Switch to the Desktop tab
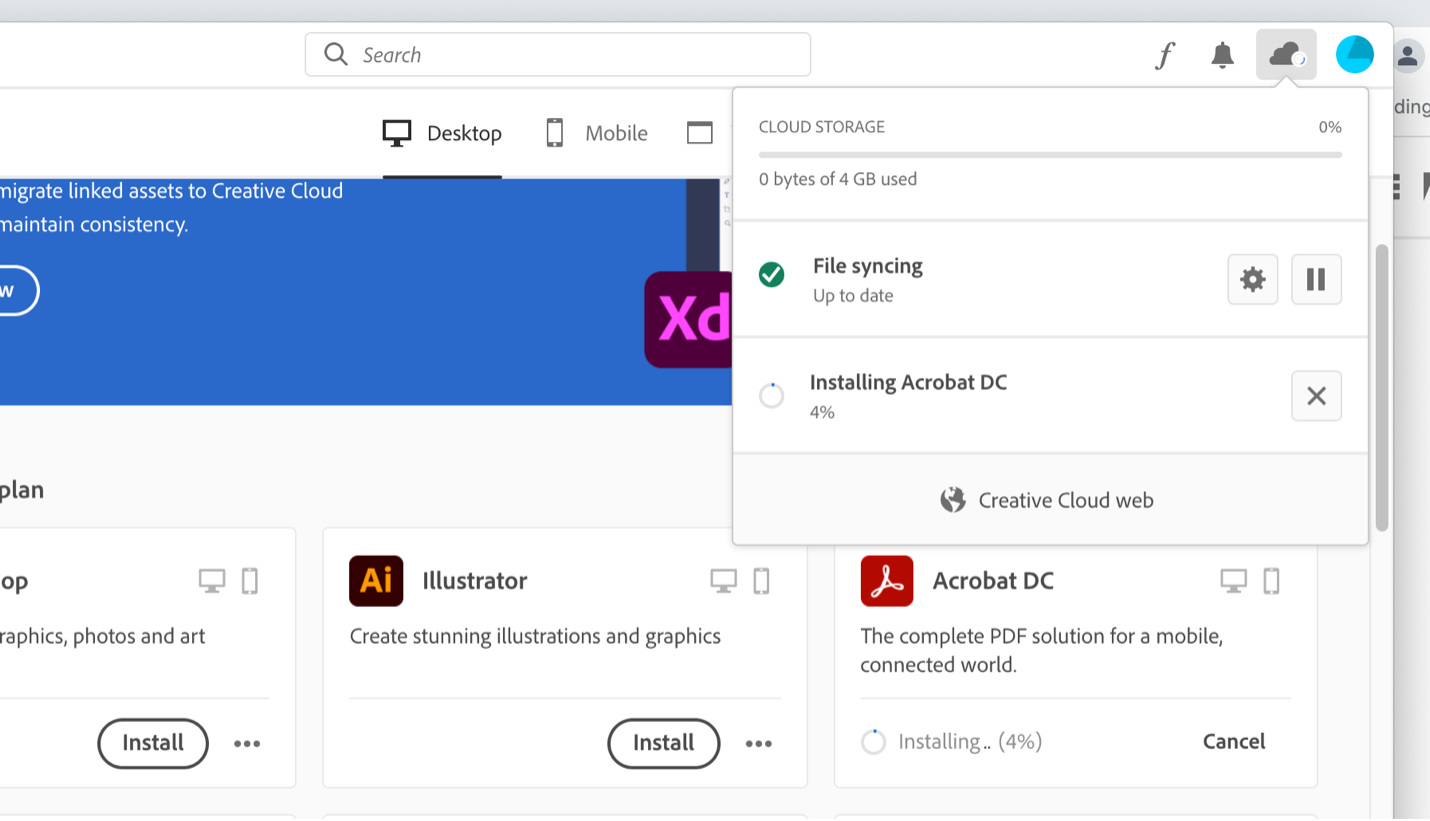Screen dimensions: 1430x821 (x=442, y=133)
